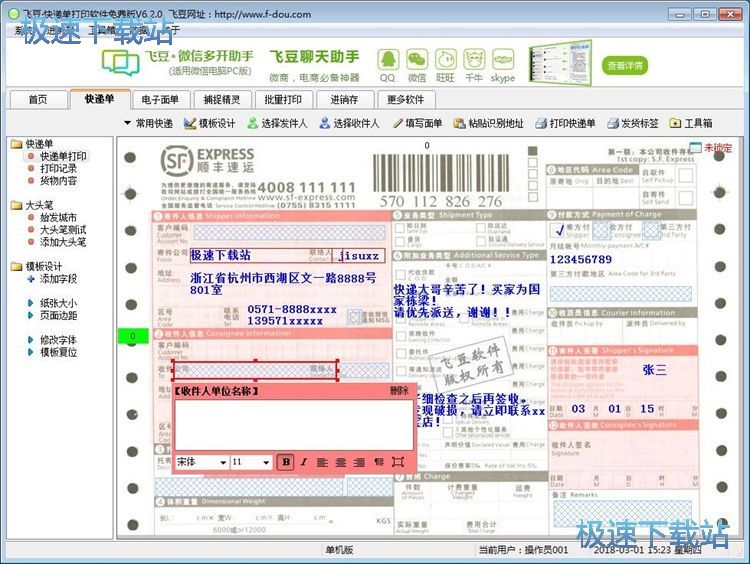Toggle the 代收货款 C.O.D. checkbox
Screen dimensions: 750x564
(400, 275)
